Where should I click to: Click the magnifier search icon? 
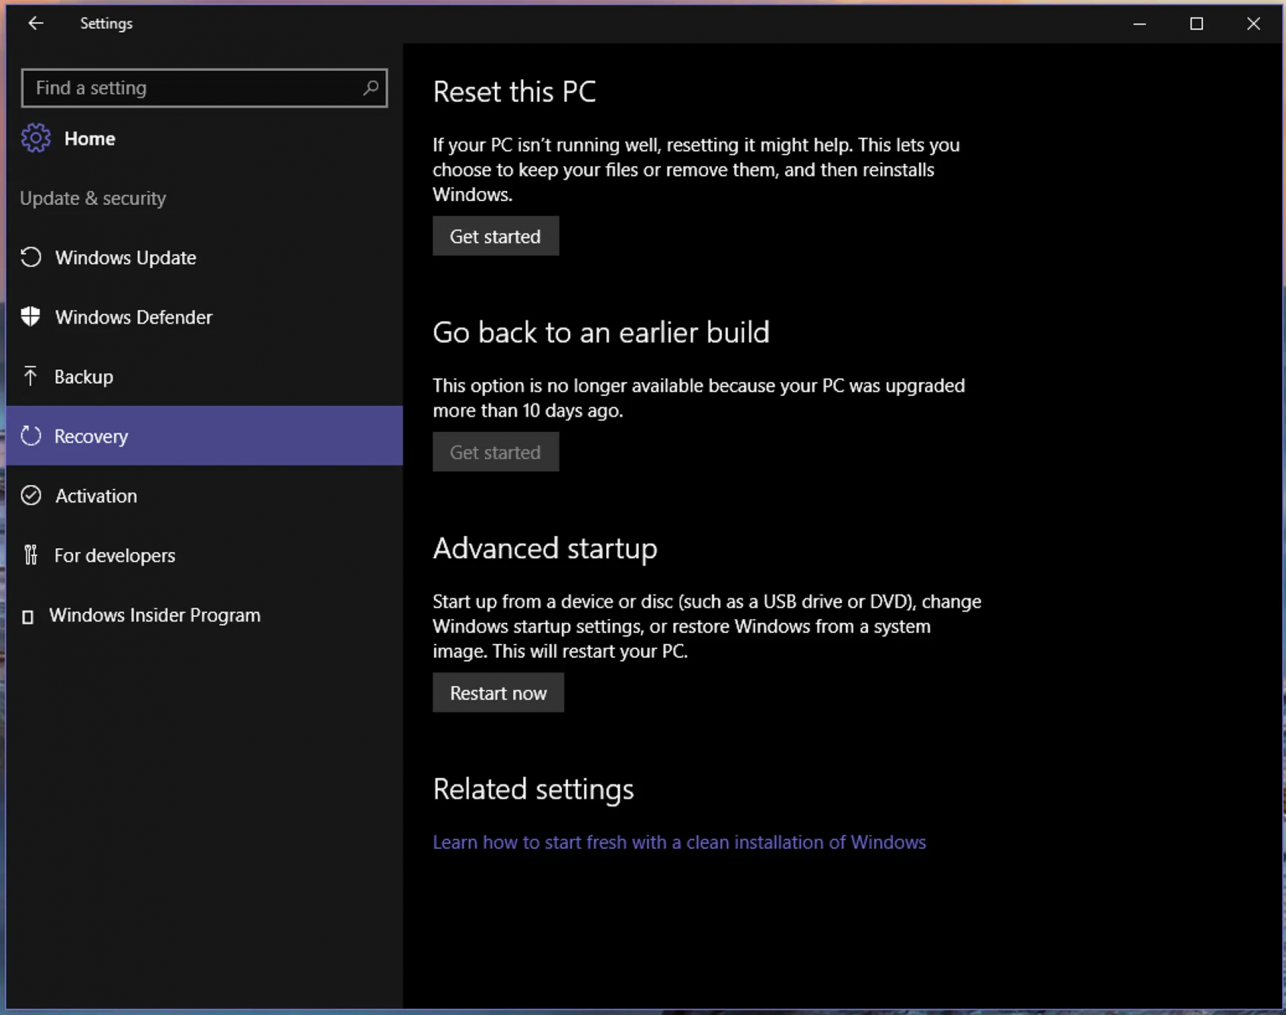(370, 88)
